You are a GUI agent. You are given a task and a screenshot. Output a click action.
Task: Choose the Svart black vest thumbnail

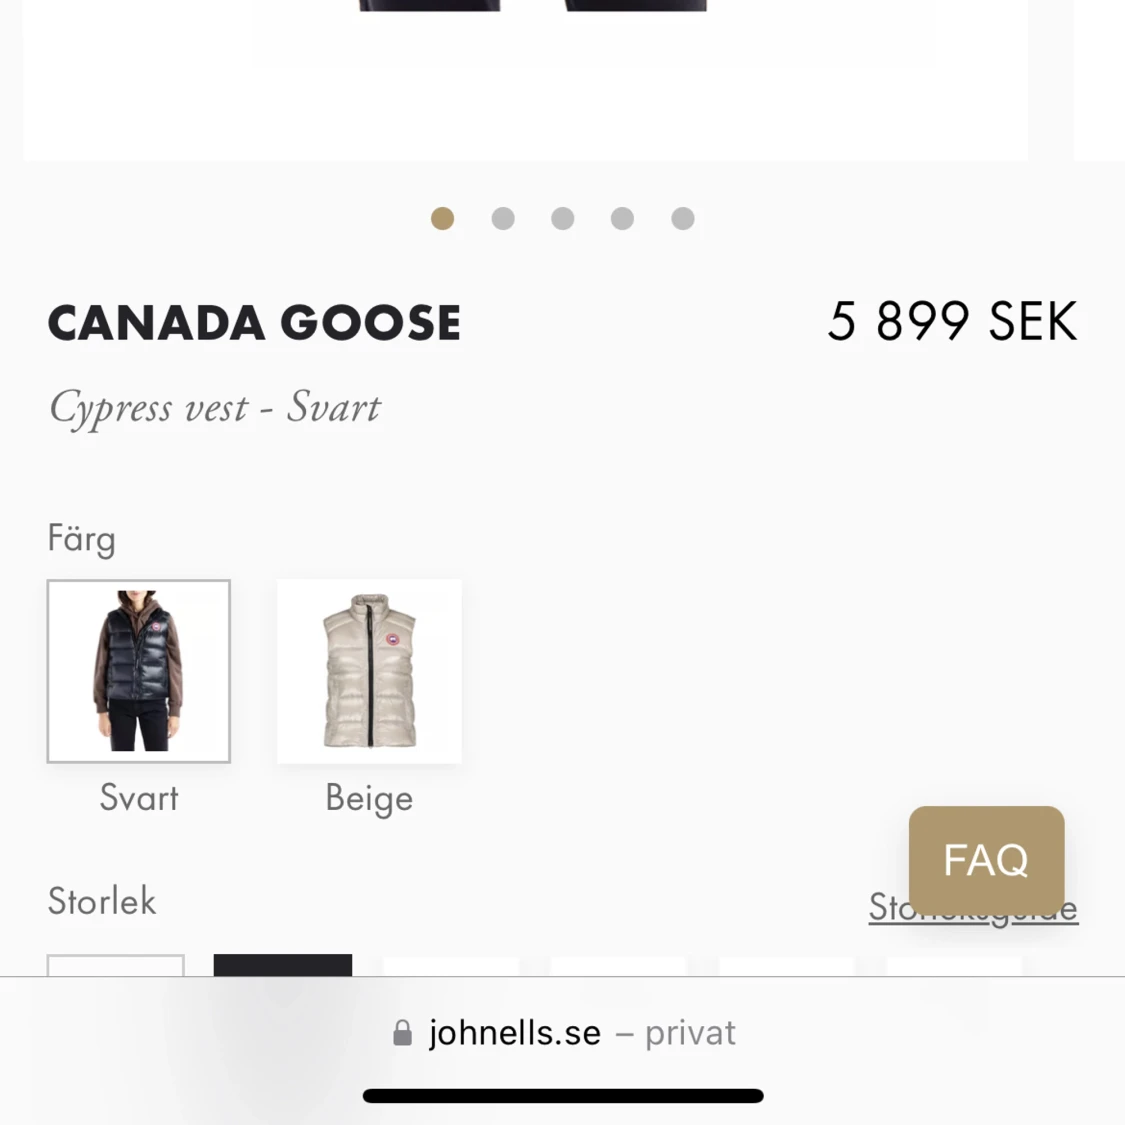tap(139, 671)
